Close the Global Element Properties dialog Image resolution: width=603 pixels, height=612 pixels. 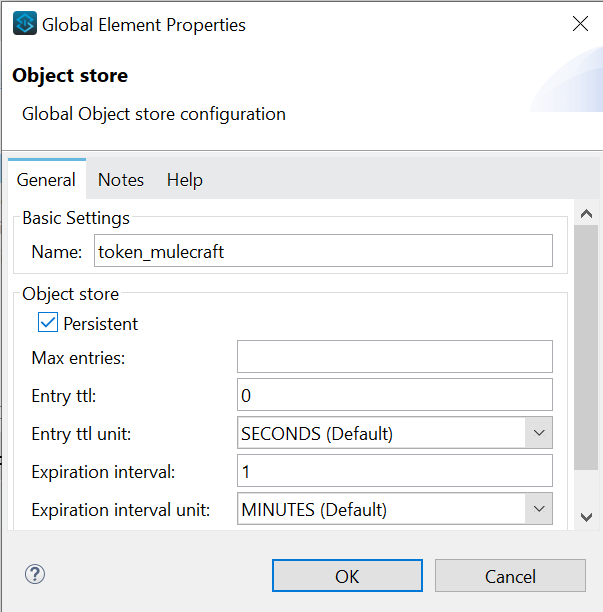580,24
